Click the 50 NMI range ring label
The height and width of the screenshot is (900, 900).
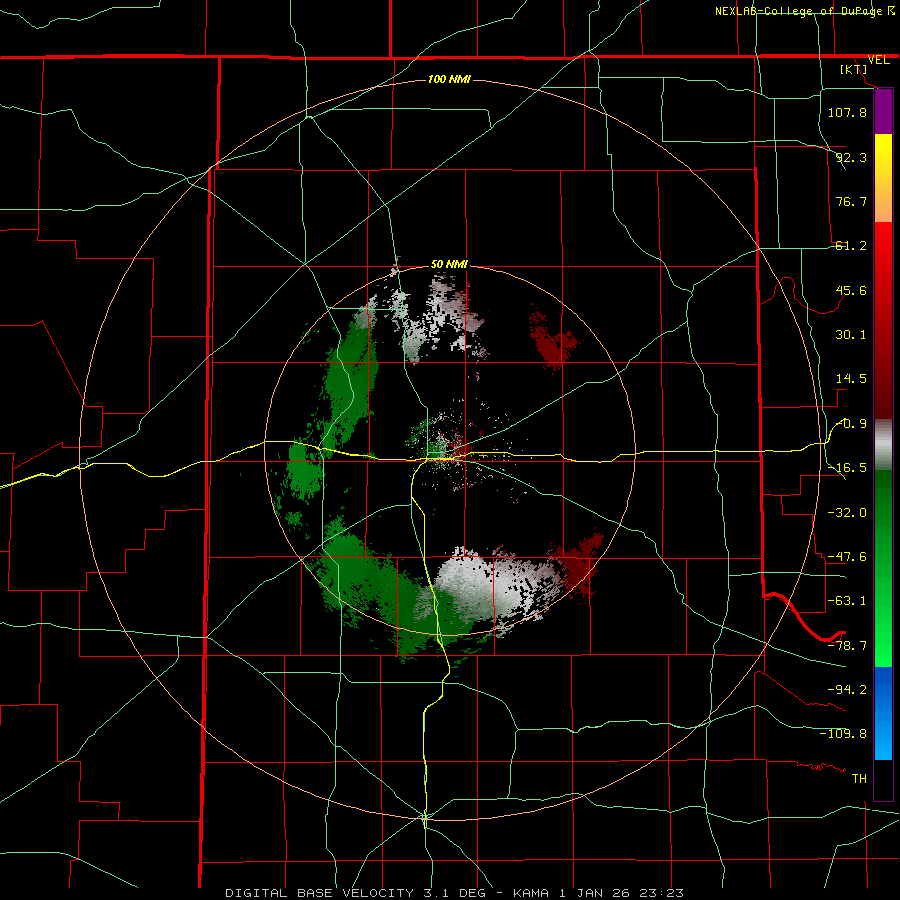(449, 264)
